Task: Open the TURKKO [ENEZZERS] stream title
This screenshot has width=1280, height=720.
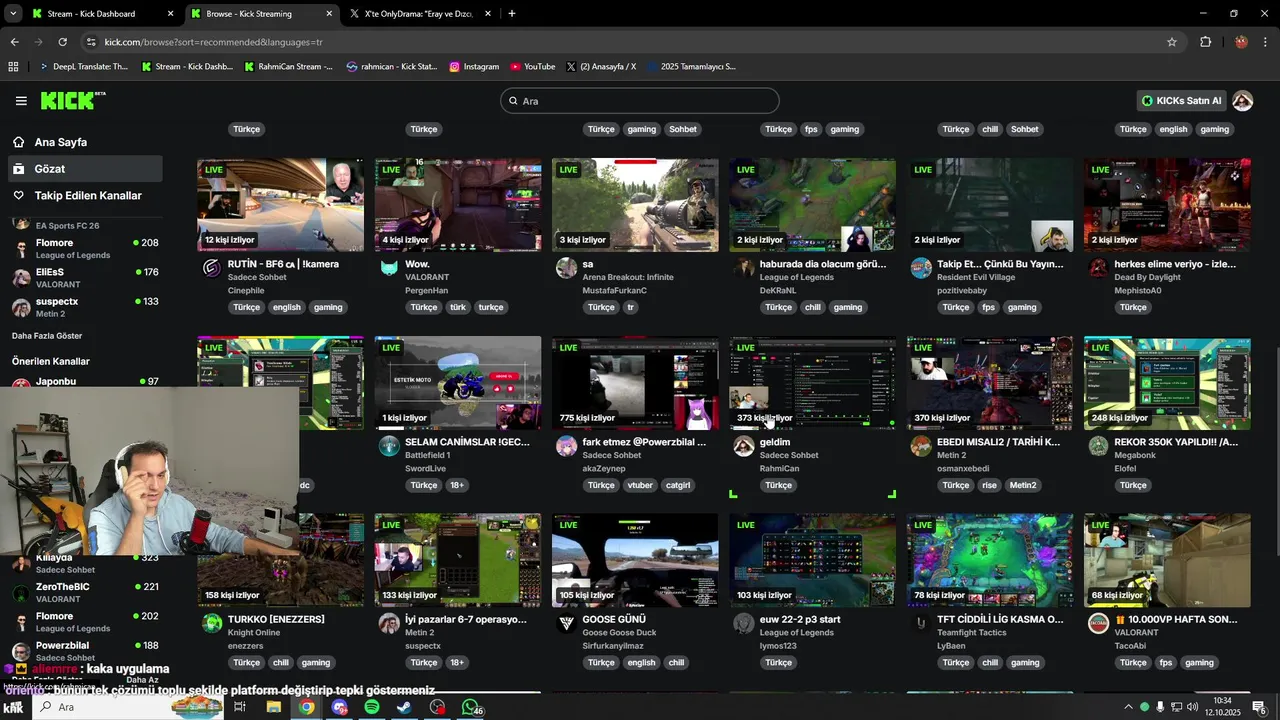Action: click(x=276, y=619)
